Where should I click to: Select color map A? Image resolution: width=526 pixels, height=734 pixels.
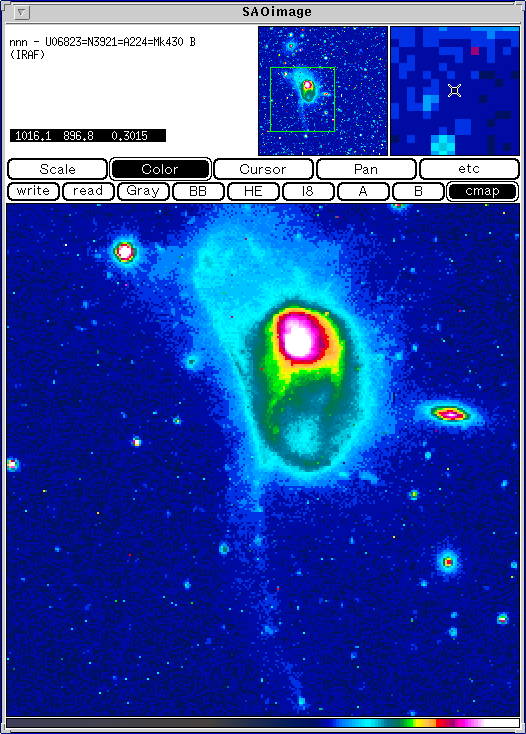[363, 191]
